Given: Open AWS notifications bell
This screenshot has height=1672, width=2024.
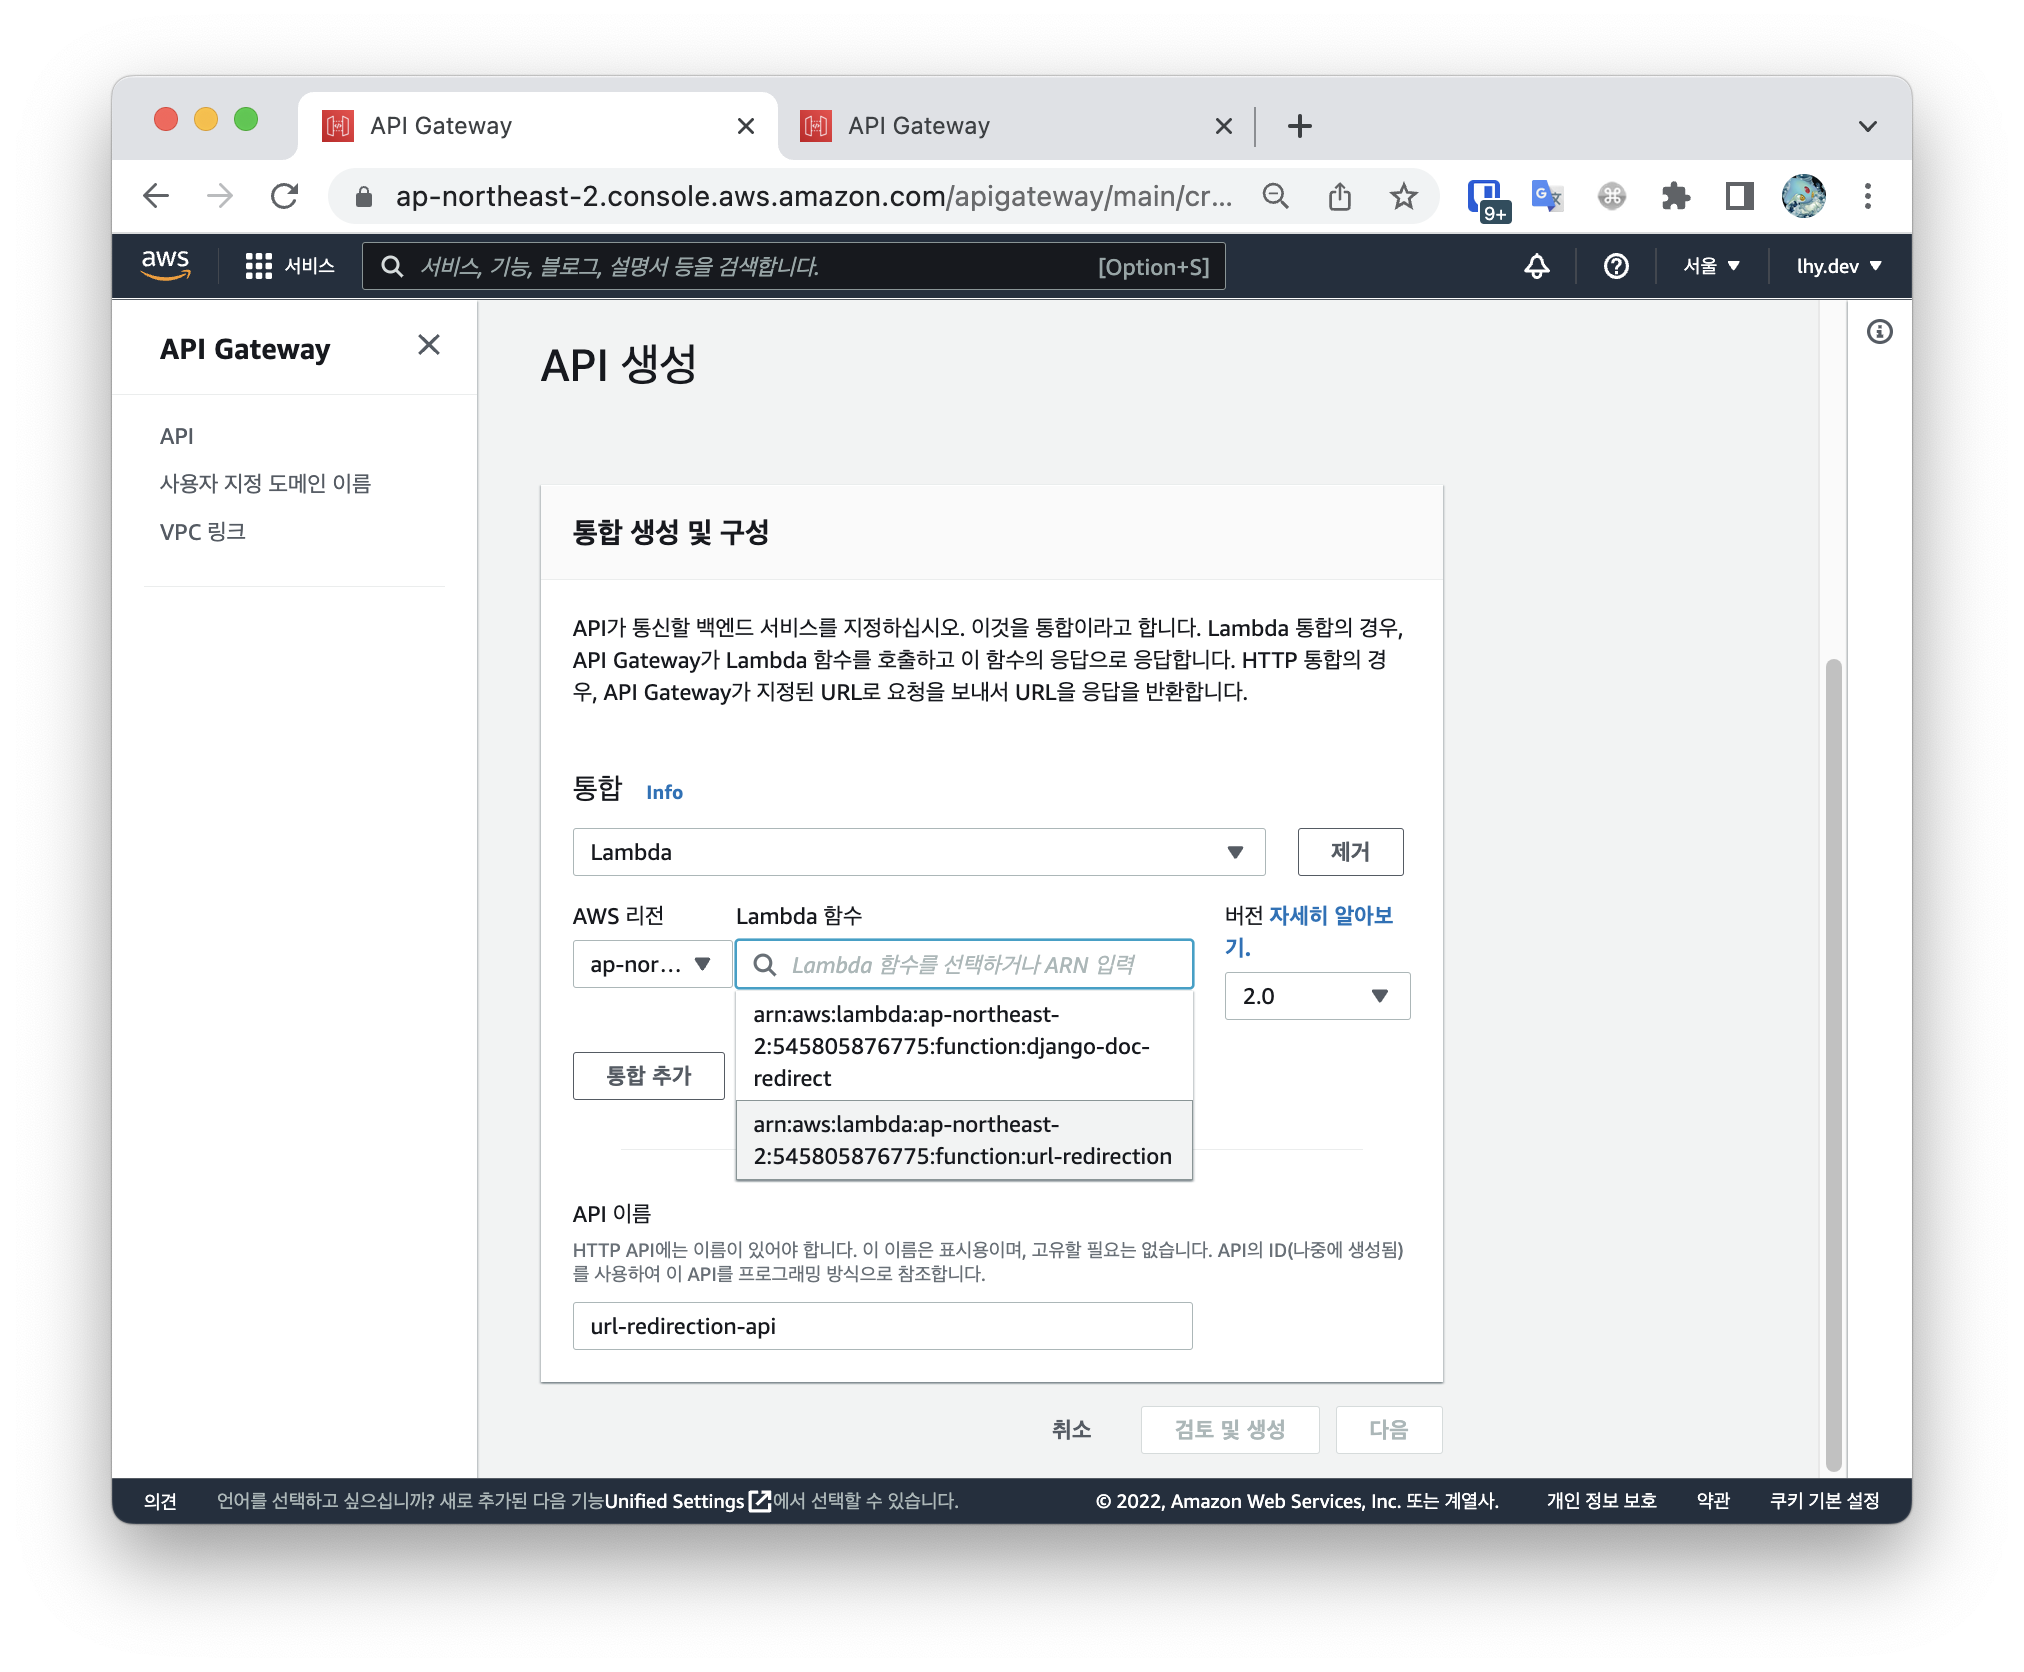Looking at the screenshot, I should click(1537, 266).
